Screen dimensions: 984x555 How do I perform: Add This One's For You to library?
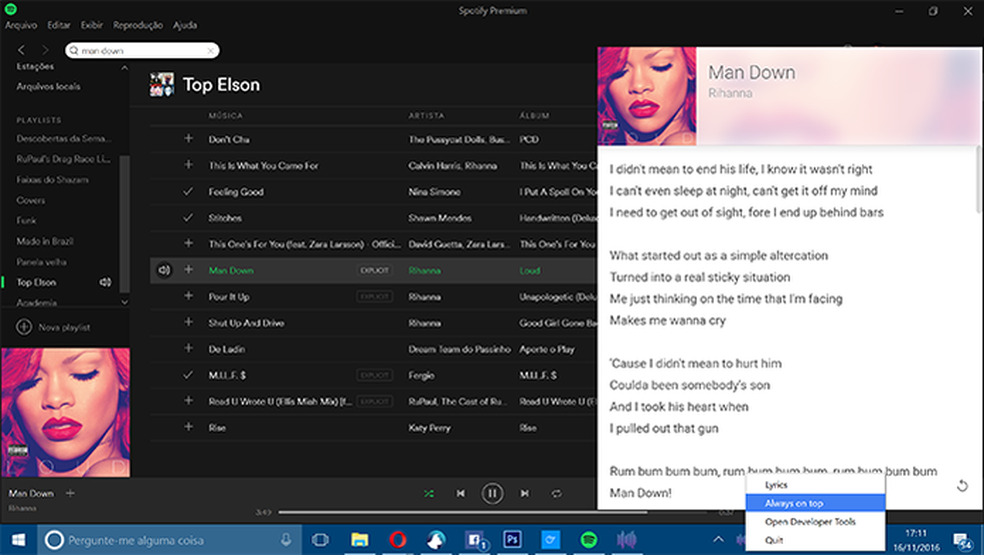[188, 243]
